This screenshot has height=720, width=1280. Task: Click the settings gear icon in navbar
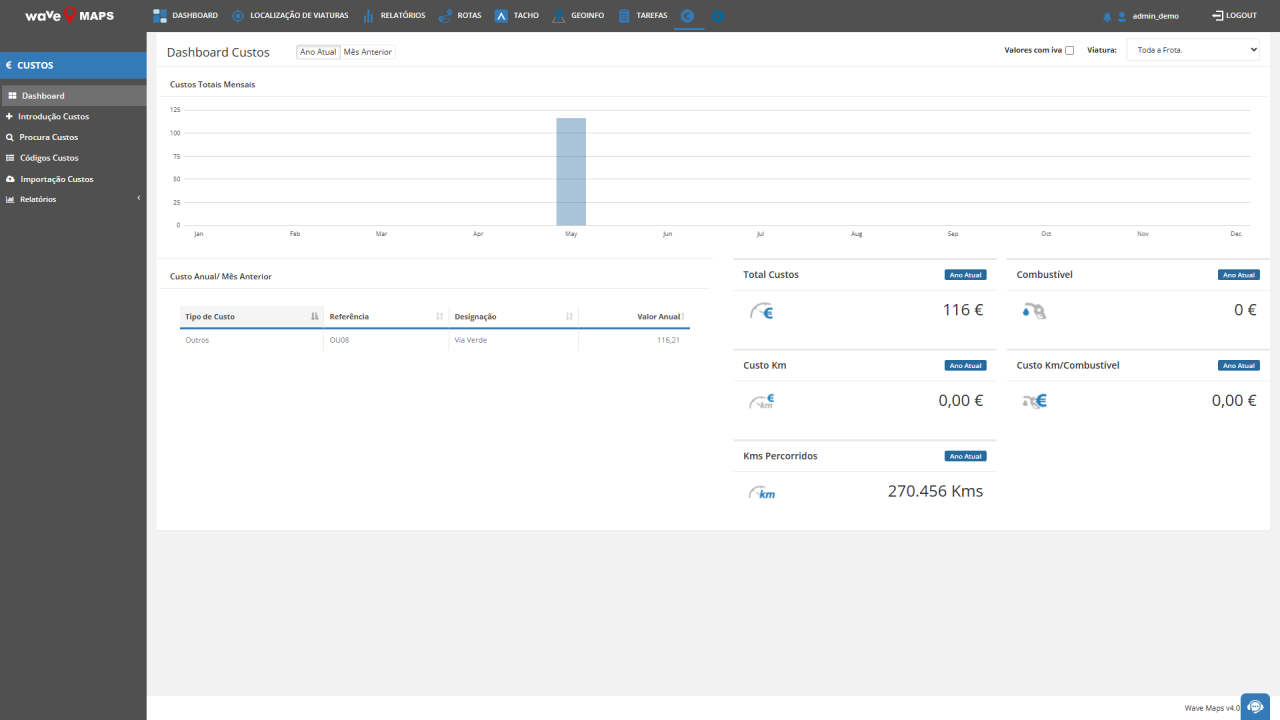(718, 16)
